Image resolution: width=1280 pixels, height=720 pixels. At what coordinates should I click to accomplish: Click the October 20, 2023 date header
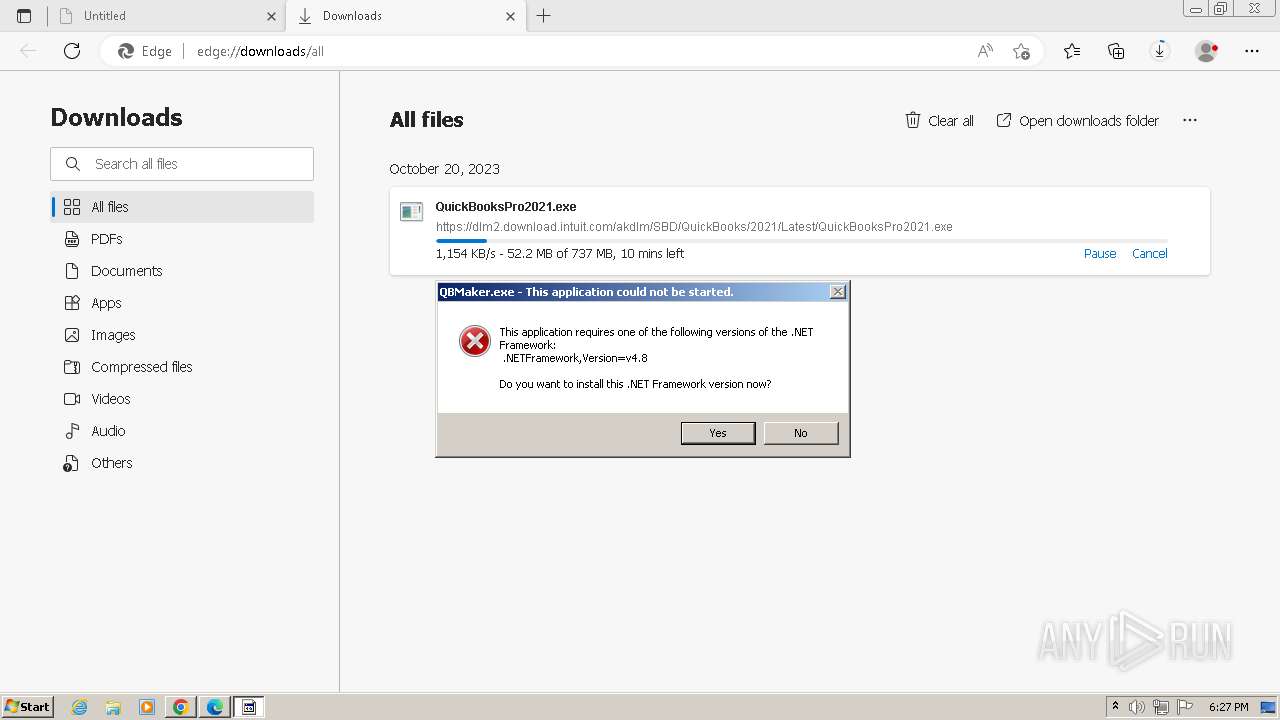(x=445, y=169)
